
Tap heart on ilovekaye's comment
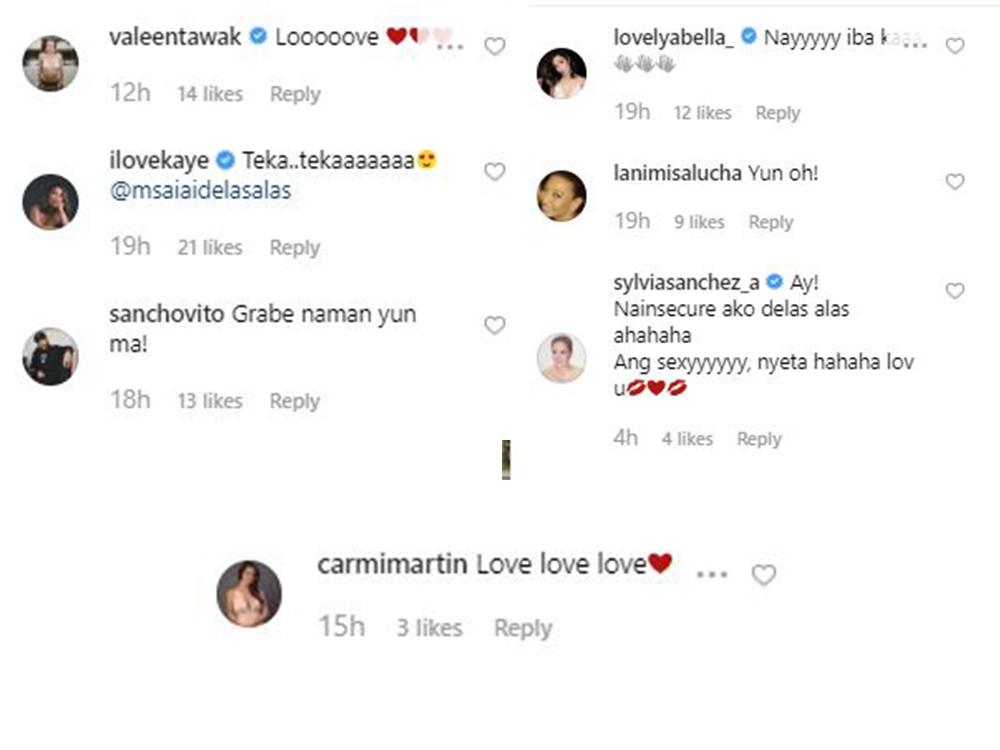[x=494, y=172]
